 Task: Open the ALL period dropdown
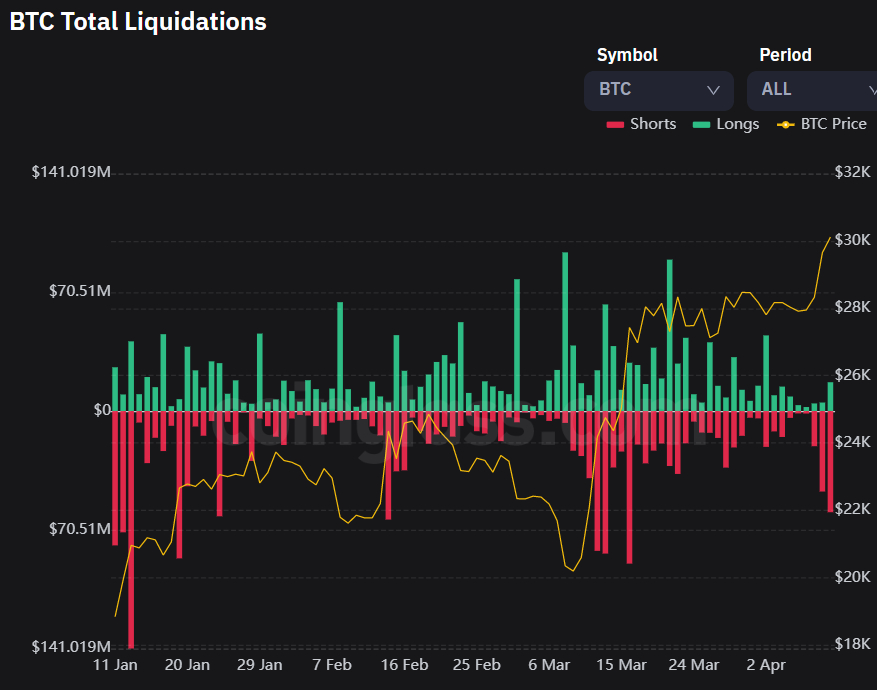pos(810,90)
